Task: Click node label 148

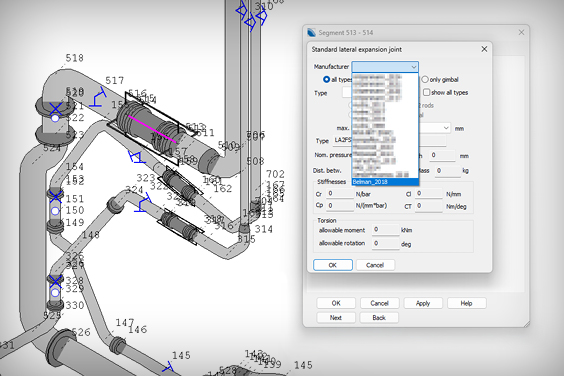Action: tap(91, 235)
